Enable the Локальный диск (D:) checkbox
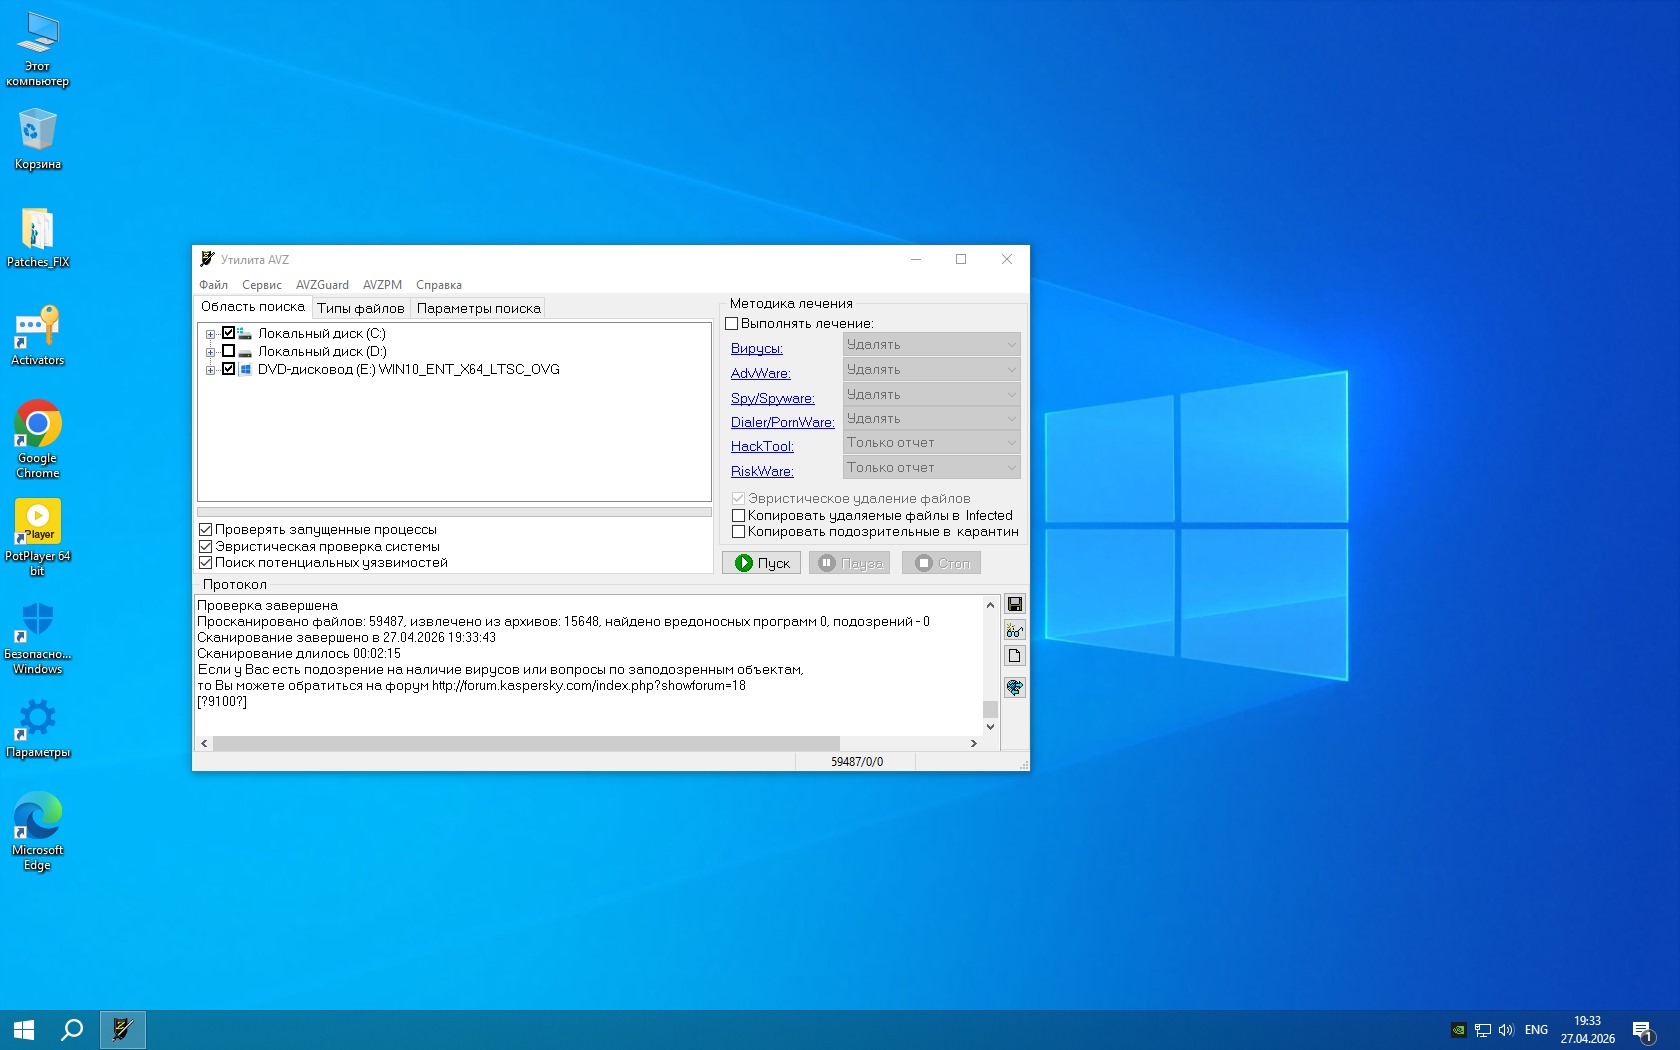This screenshot has height=1050, width=1680. [228, 351]
